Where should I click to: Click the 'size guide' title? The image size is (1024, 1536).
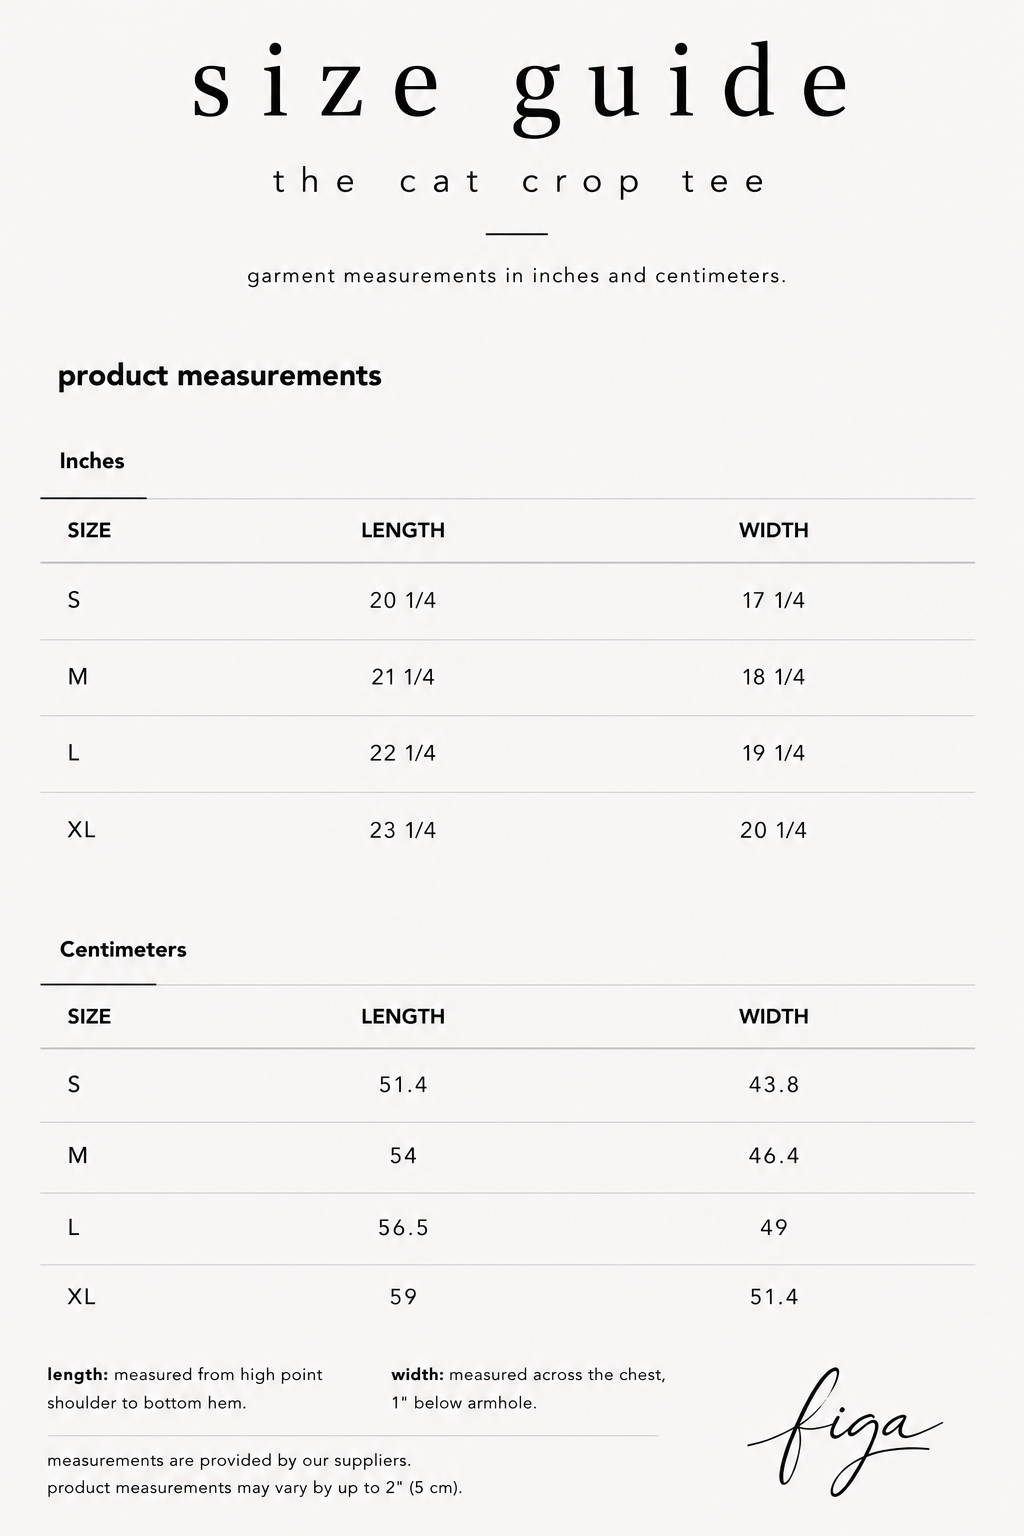pyautogui.click(x=521, y=89)
